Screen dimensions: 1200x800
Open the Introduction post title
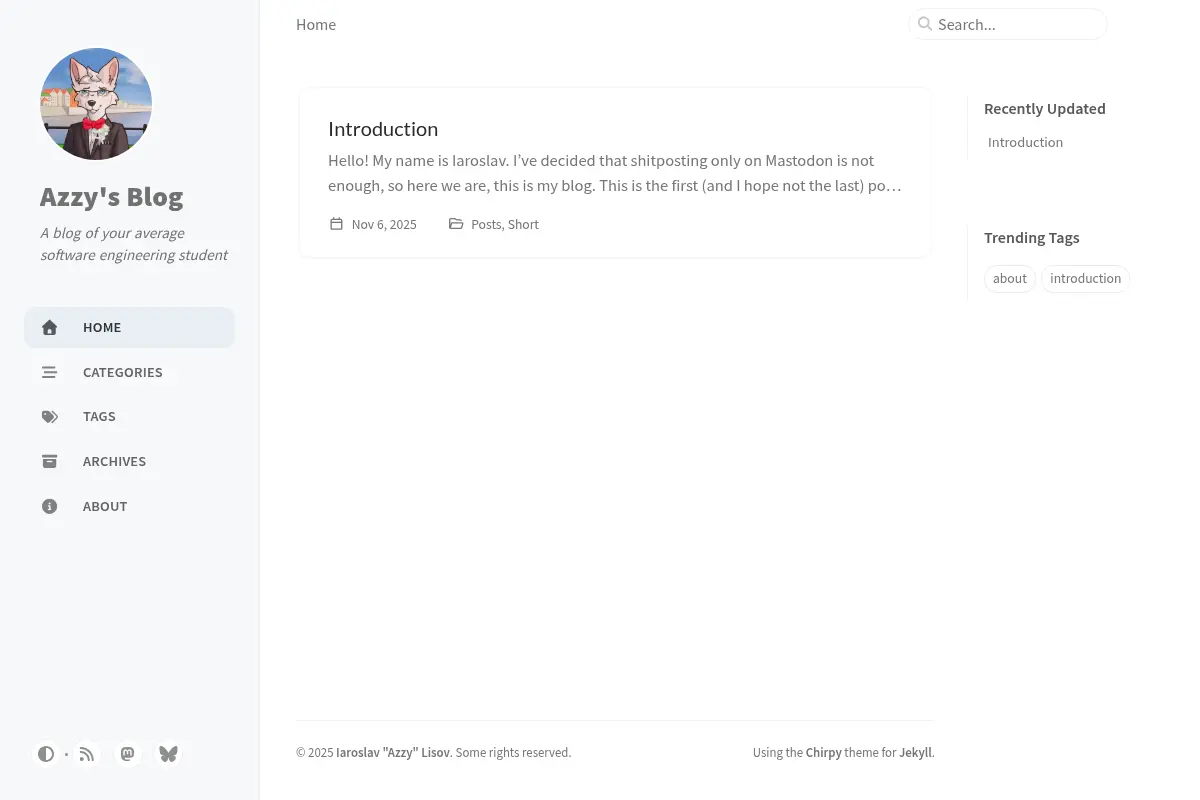[x=383, y=129]
